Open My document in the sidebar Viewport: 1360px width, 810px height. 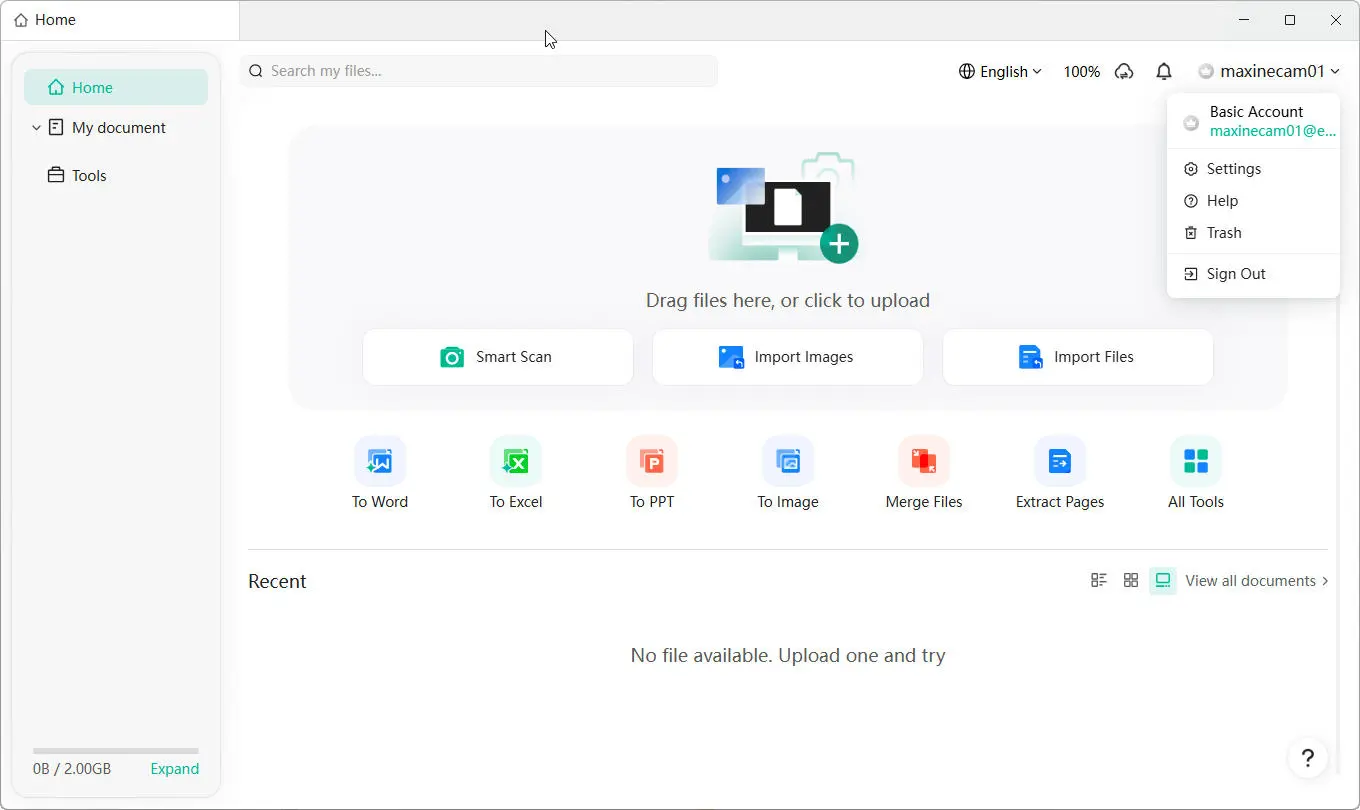point(116,128)
